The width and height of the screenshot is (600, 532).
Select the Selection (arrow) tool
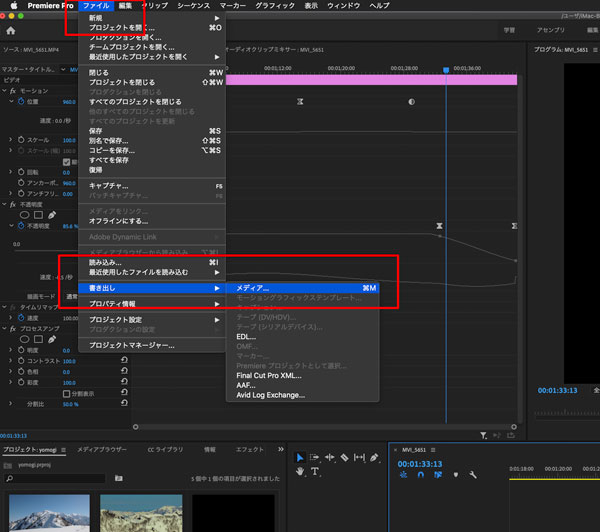pyautogui.click(x=300, y=457)
